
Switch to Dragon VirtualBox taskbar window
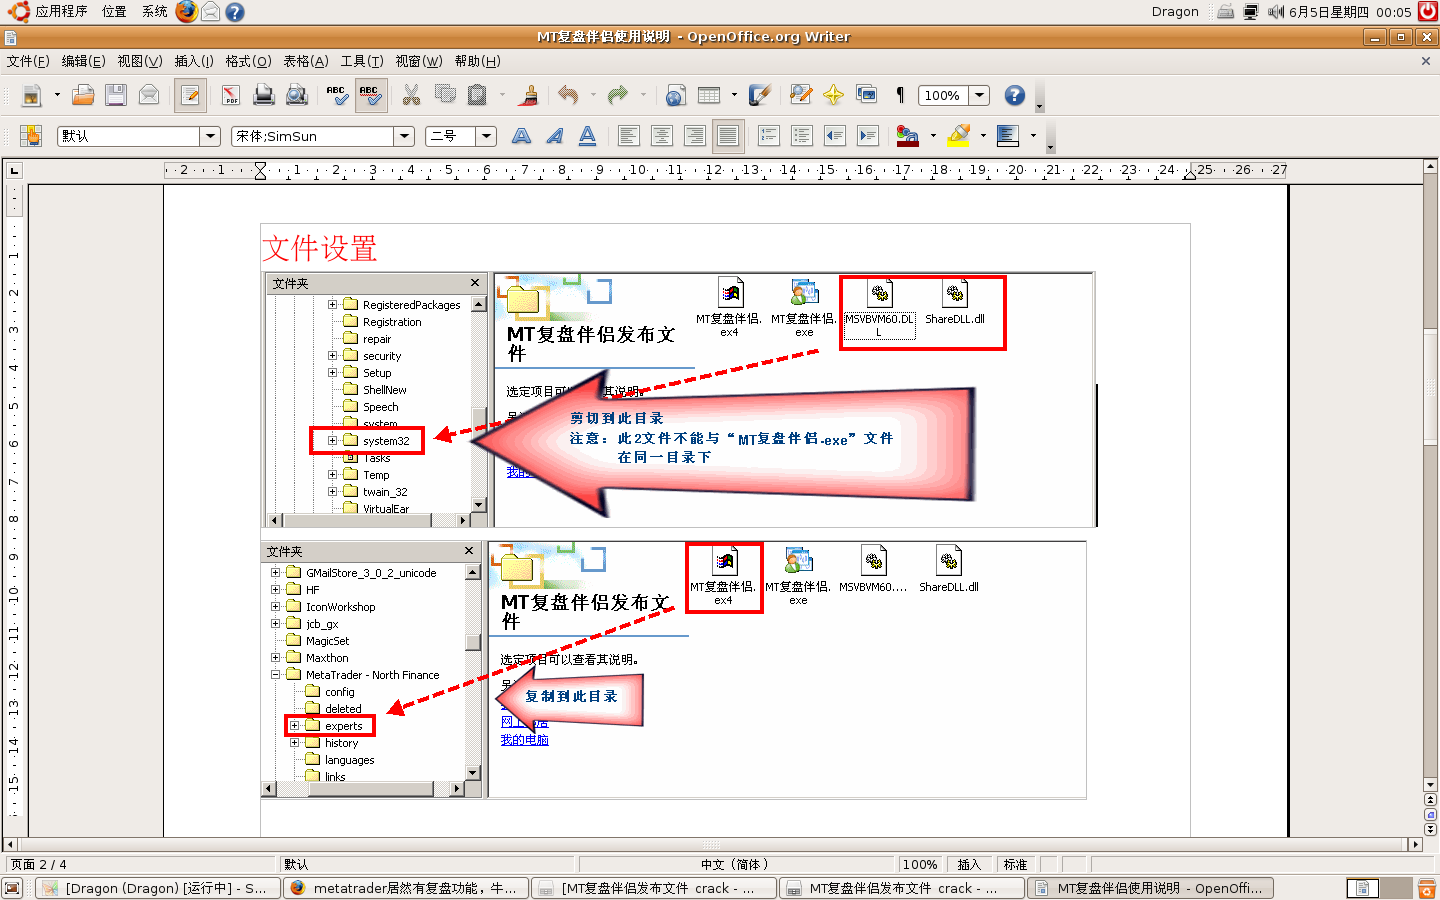pyautogui.click(x=156, y=888)
